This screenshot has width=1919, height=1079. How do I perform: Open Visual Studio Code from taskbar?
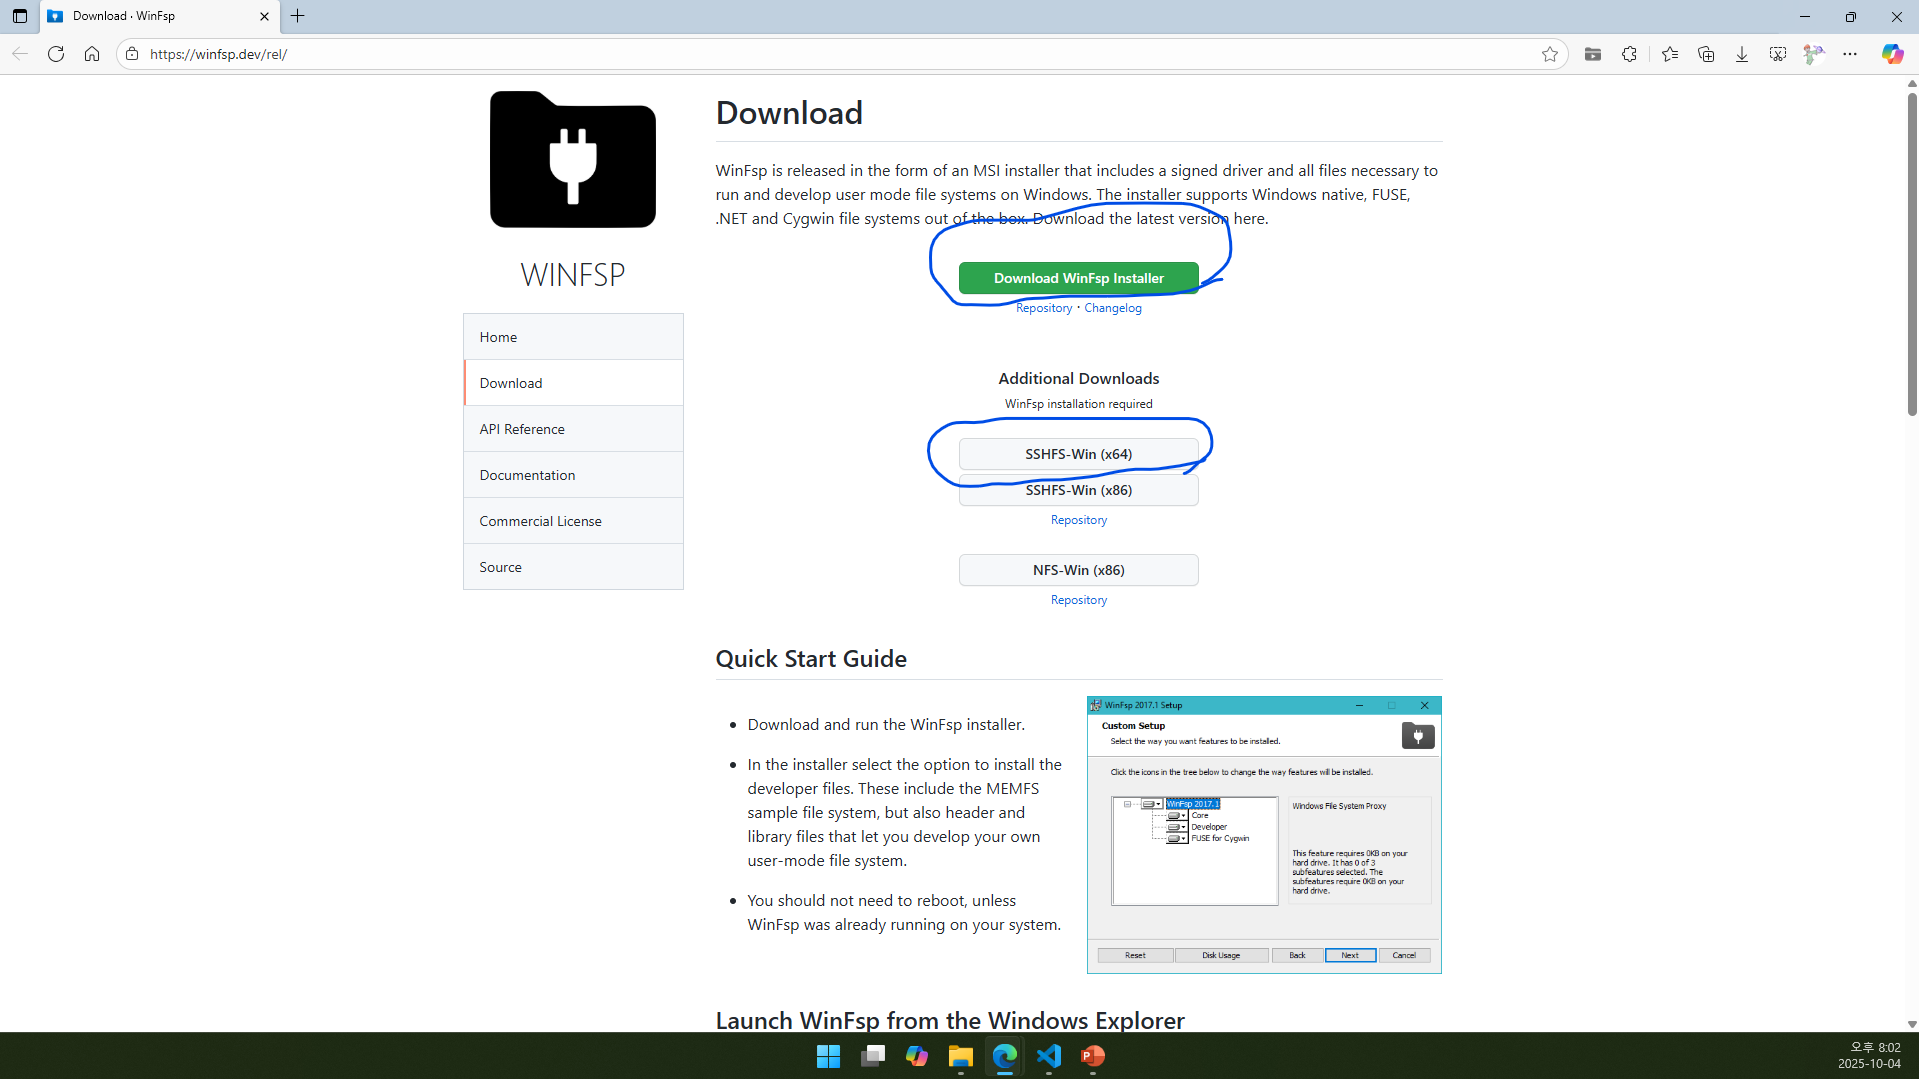1049,1056
